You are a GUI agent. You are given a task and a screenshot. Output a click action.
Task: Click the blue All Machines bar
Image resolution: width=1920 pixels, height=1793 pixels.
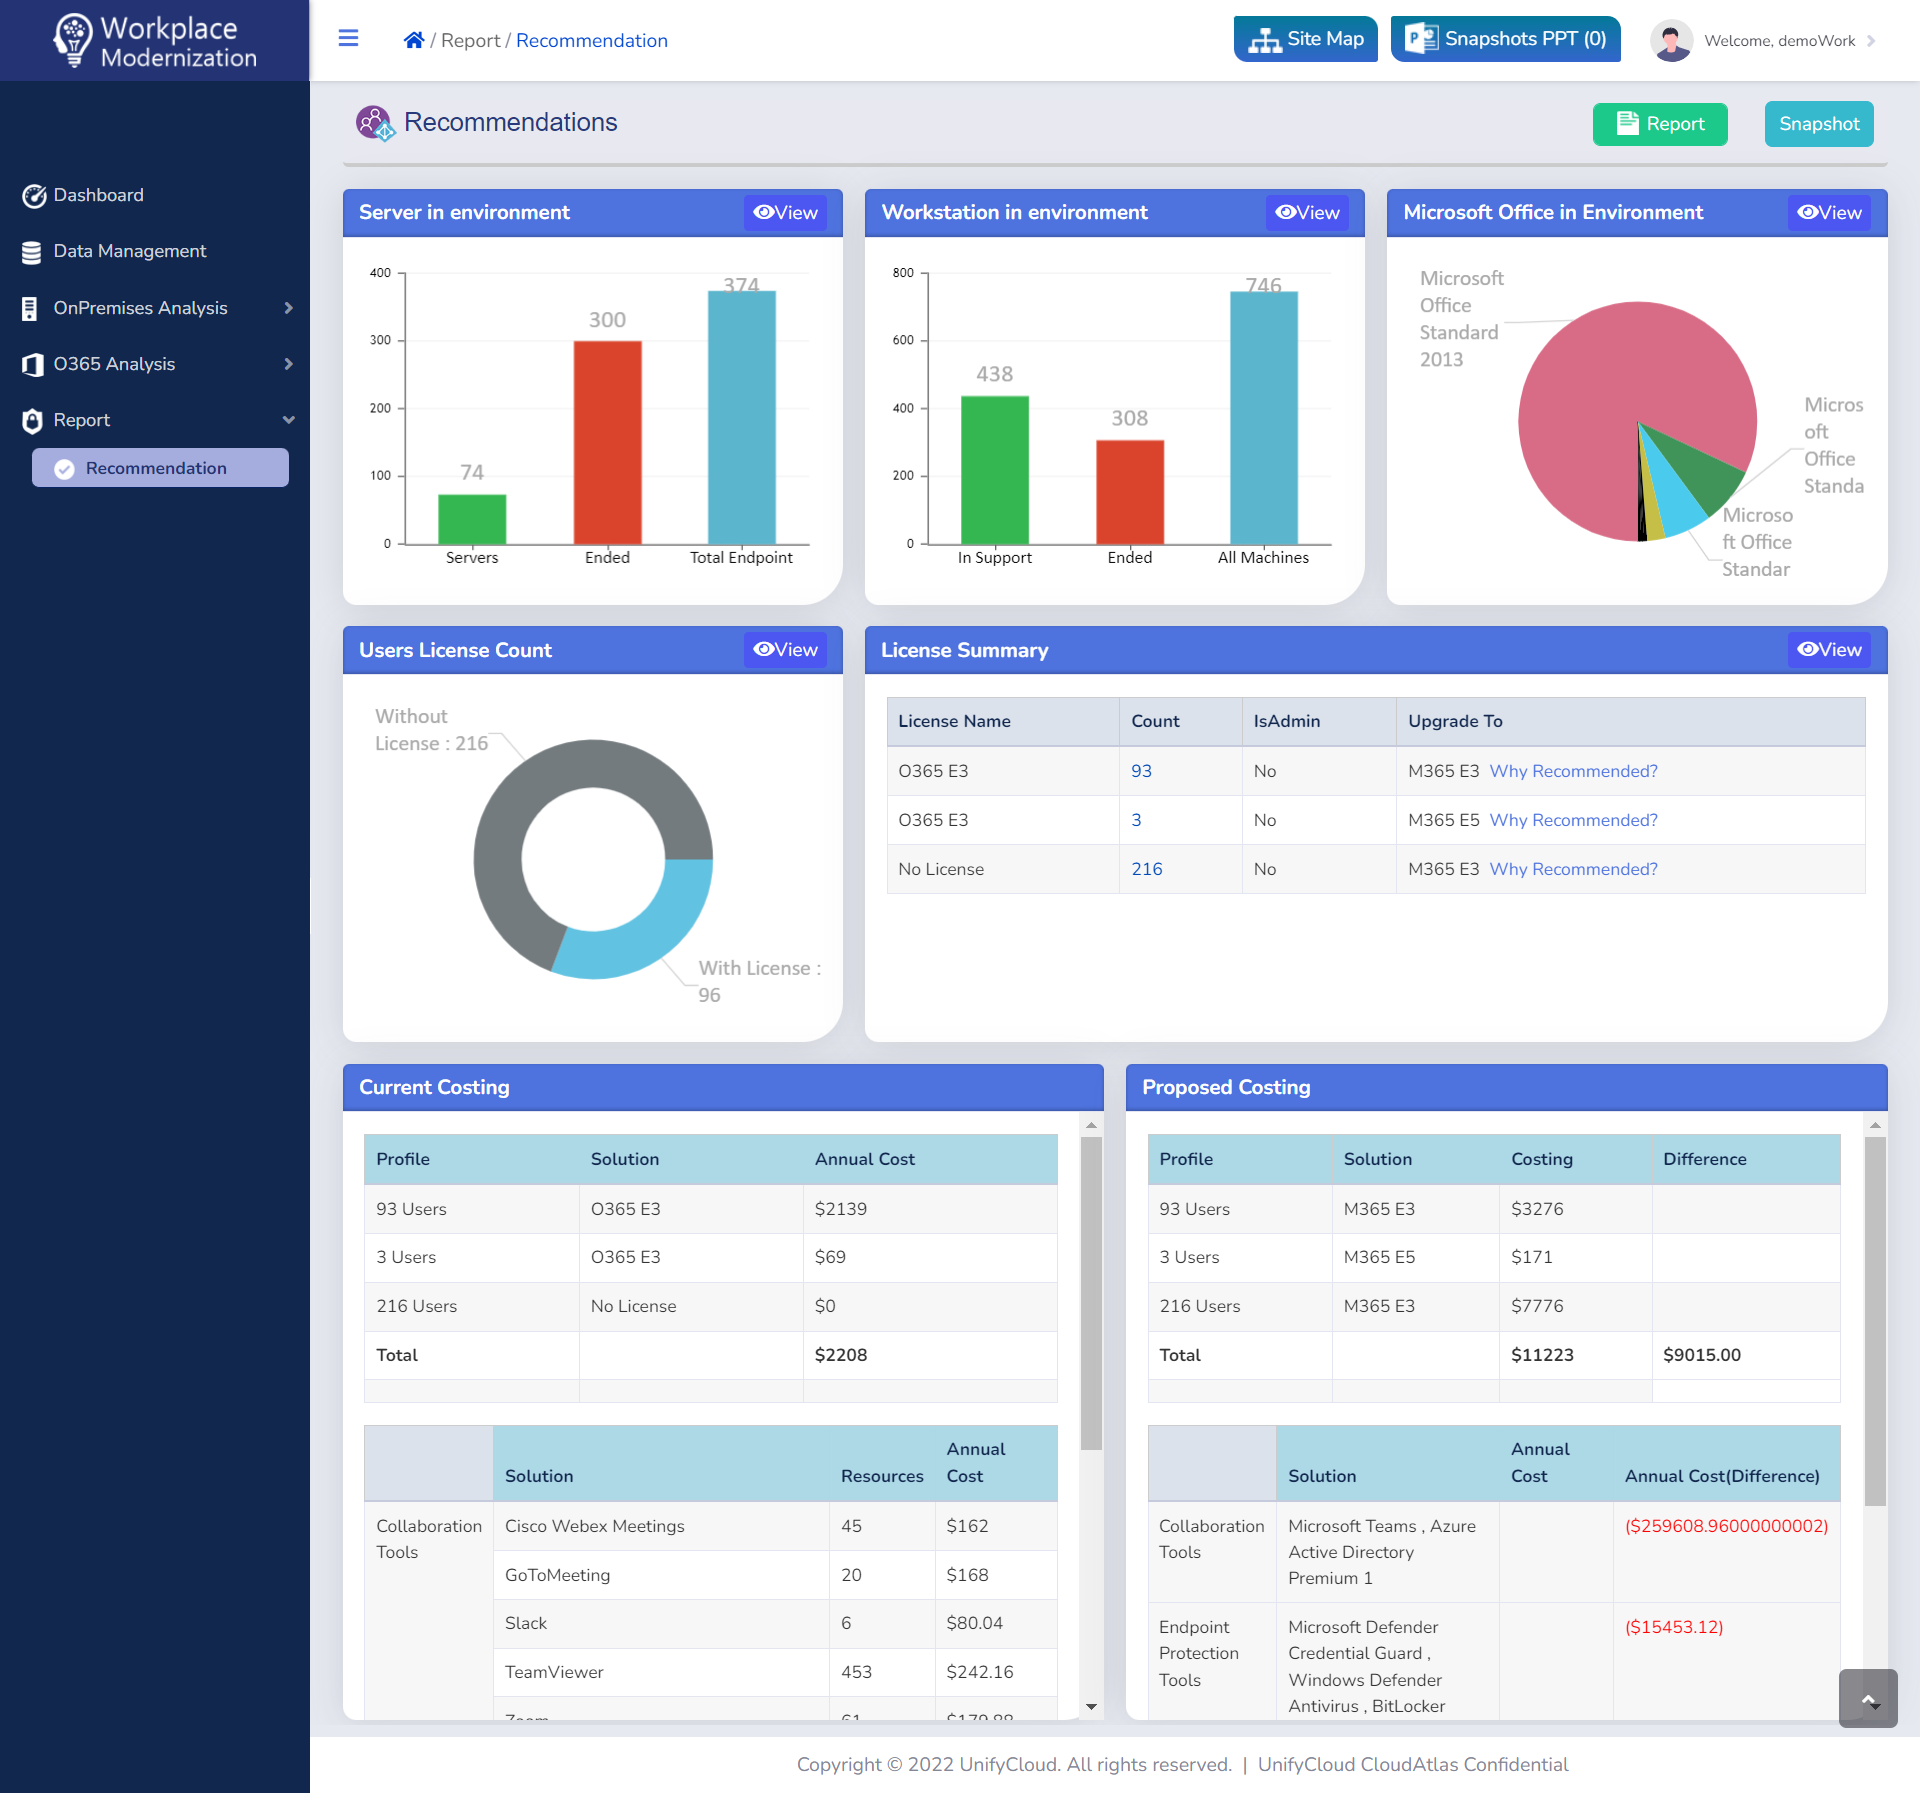coord(1263,418)
